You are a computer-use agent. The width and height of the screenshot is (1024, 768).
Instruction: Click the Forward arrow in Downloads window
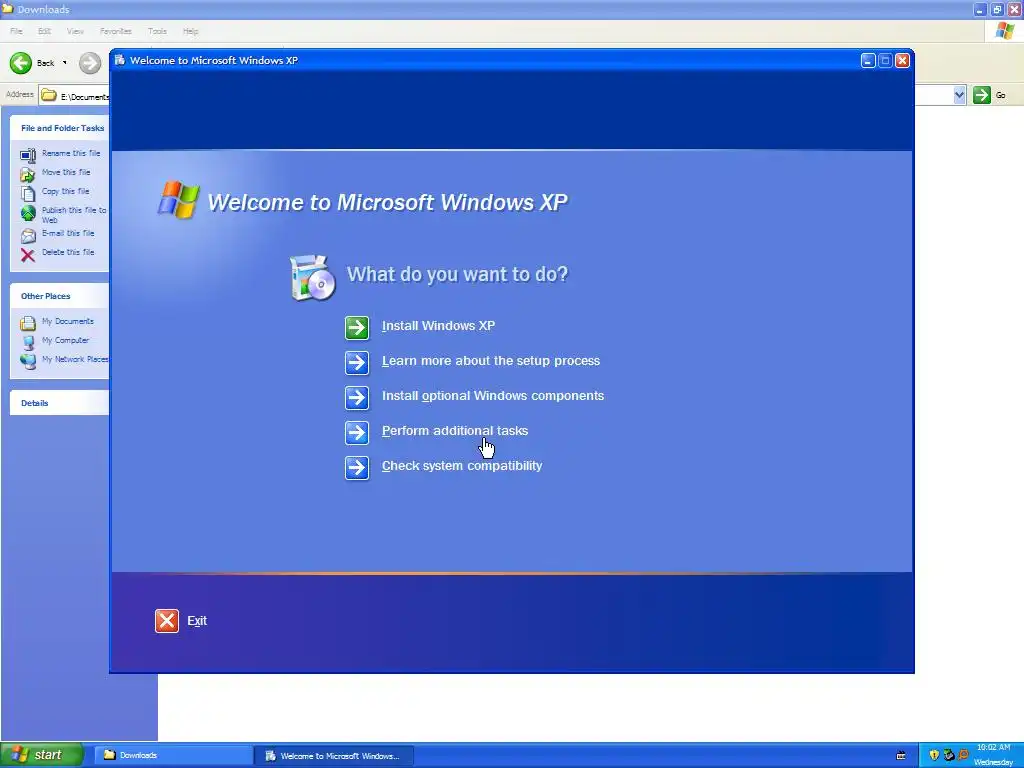(90, 63)
